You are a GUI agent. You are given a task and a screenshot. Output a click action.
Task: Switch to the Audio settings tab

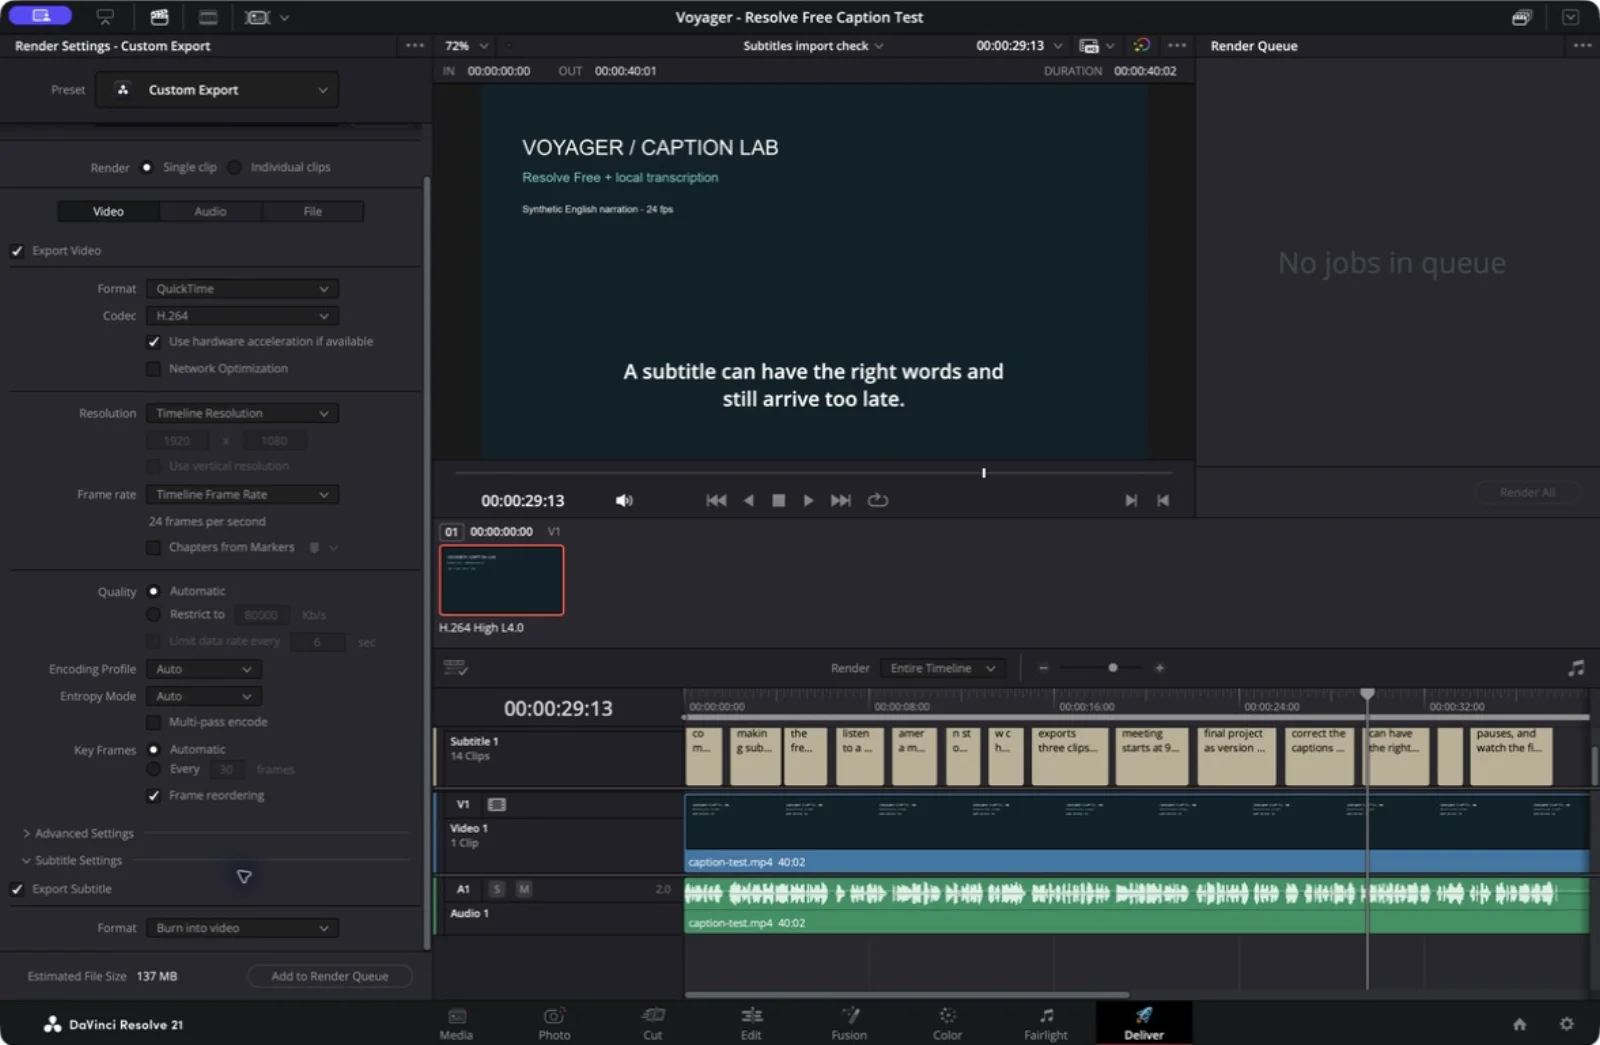tap(210, 211)
